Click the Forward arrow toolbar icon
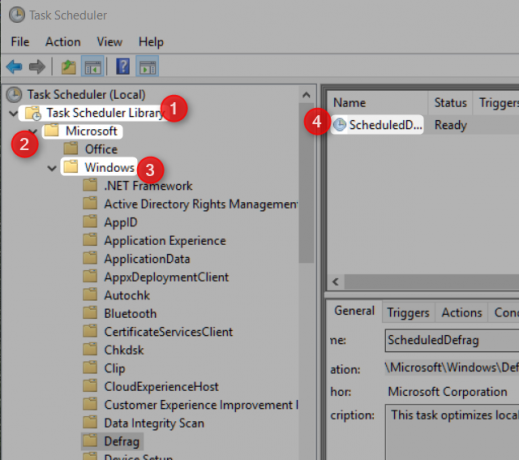Screen dimensions: 519x460 pos(37,67)
